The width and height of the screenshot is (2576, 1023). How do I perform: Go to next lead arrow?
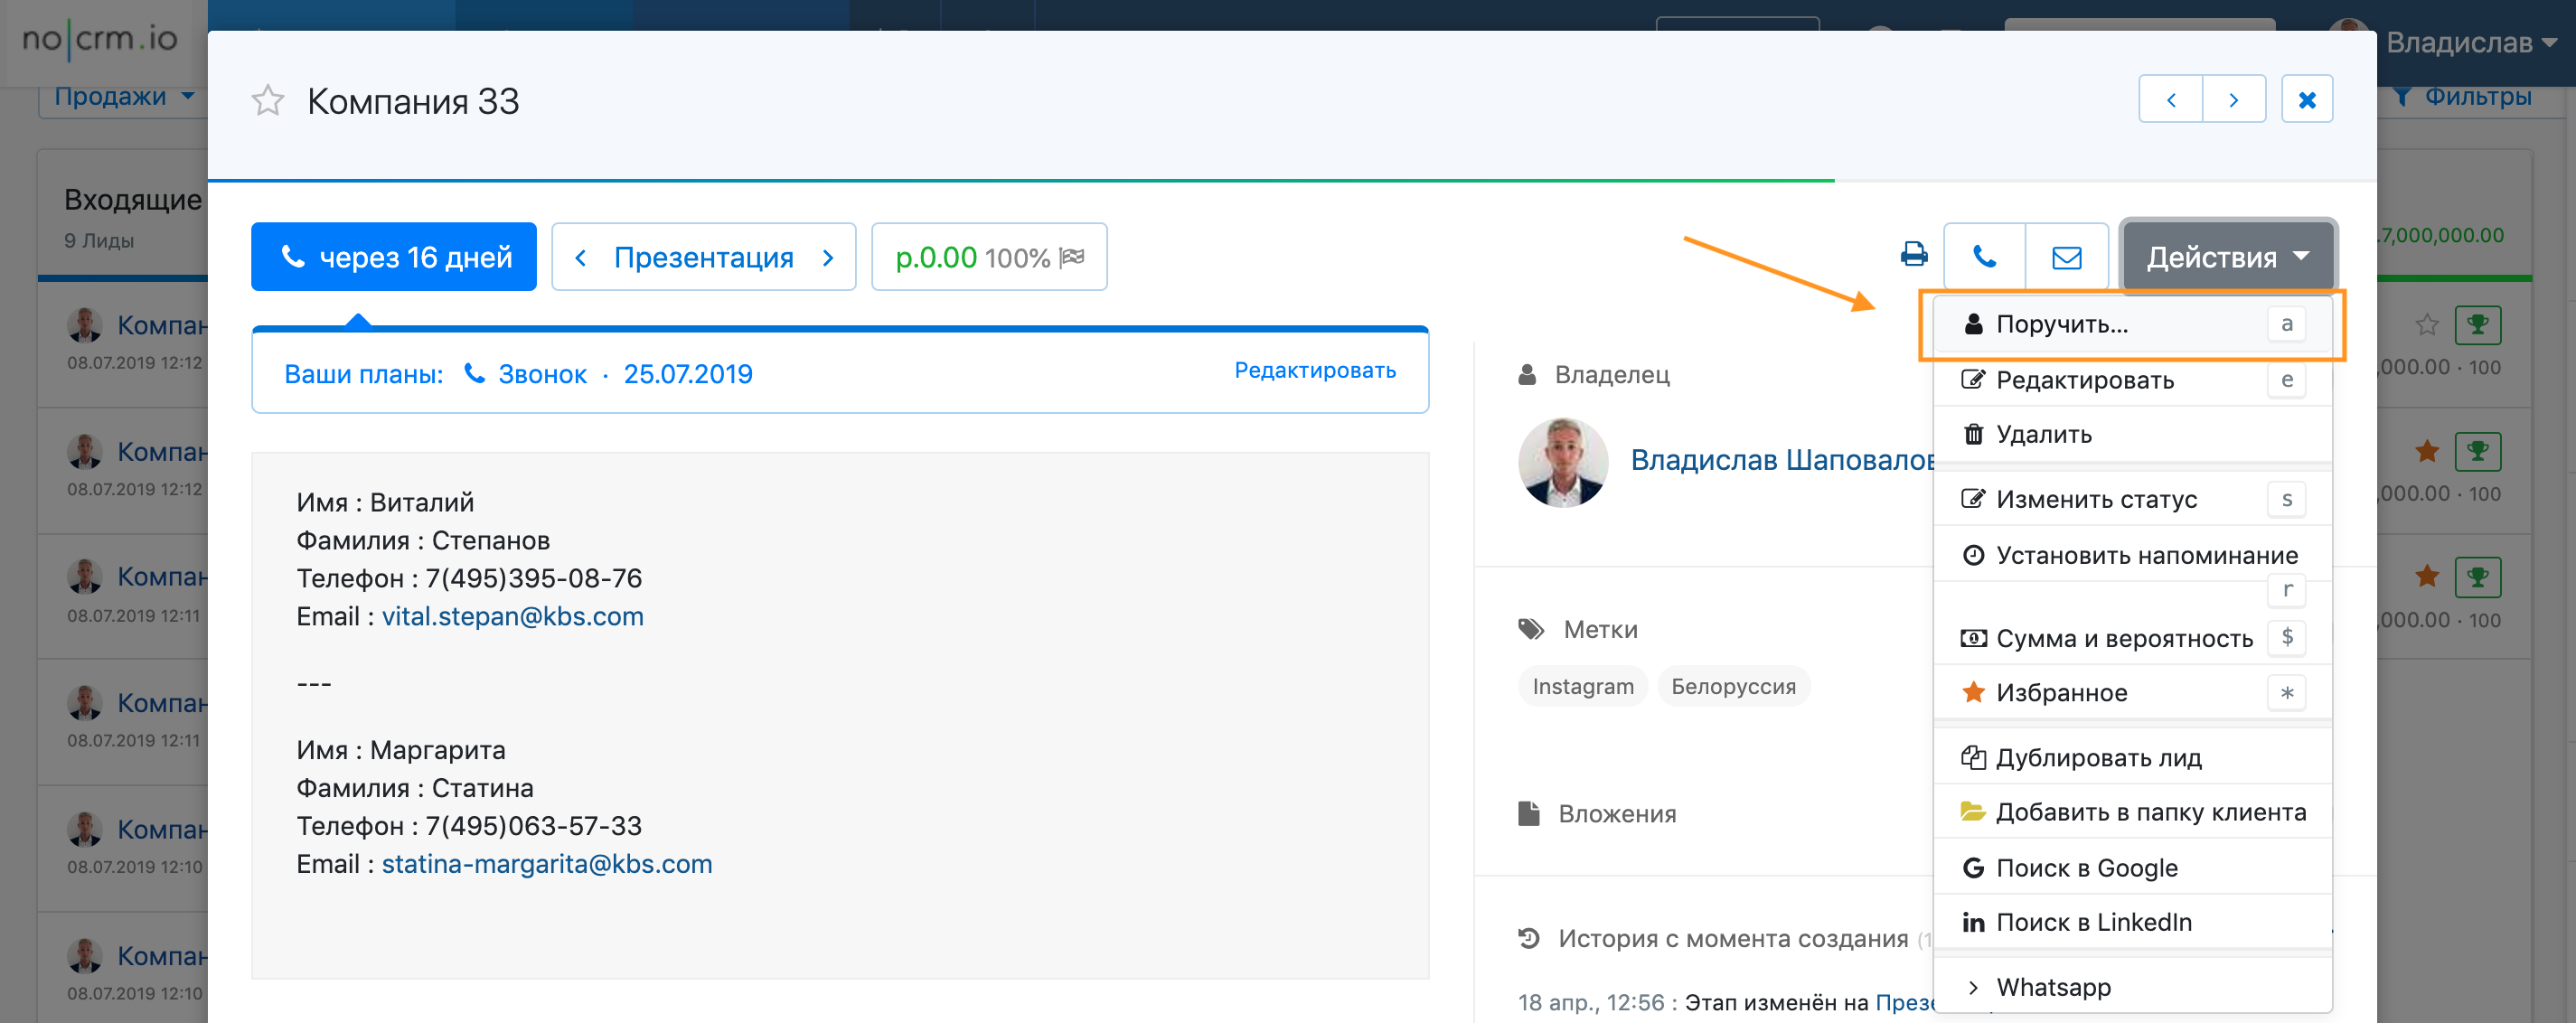[2233, 100]
